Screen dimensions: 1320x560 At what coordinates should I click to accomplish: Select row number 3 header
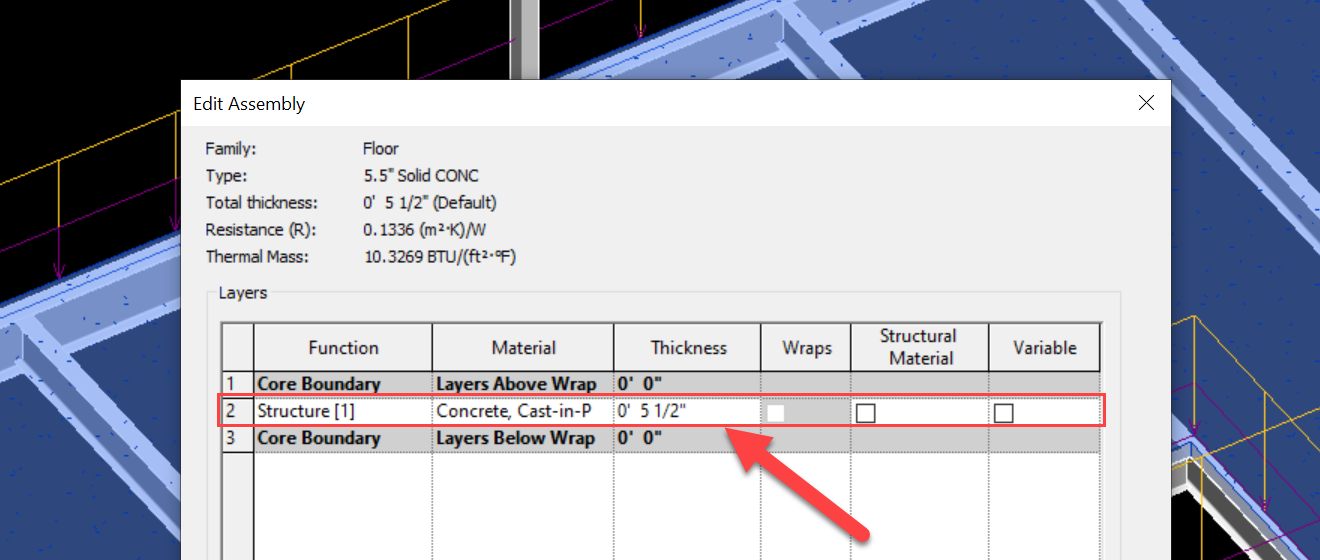coord(237,438)
